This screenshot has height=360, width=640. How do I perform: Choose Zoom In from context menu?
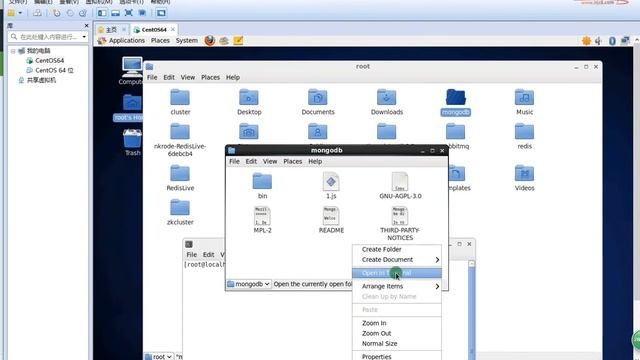[397, 323]
